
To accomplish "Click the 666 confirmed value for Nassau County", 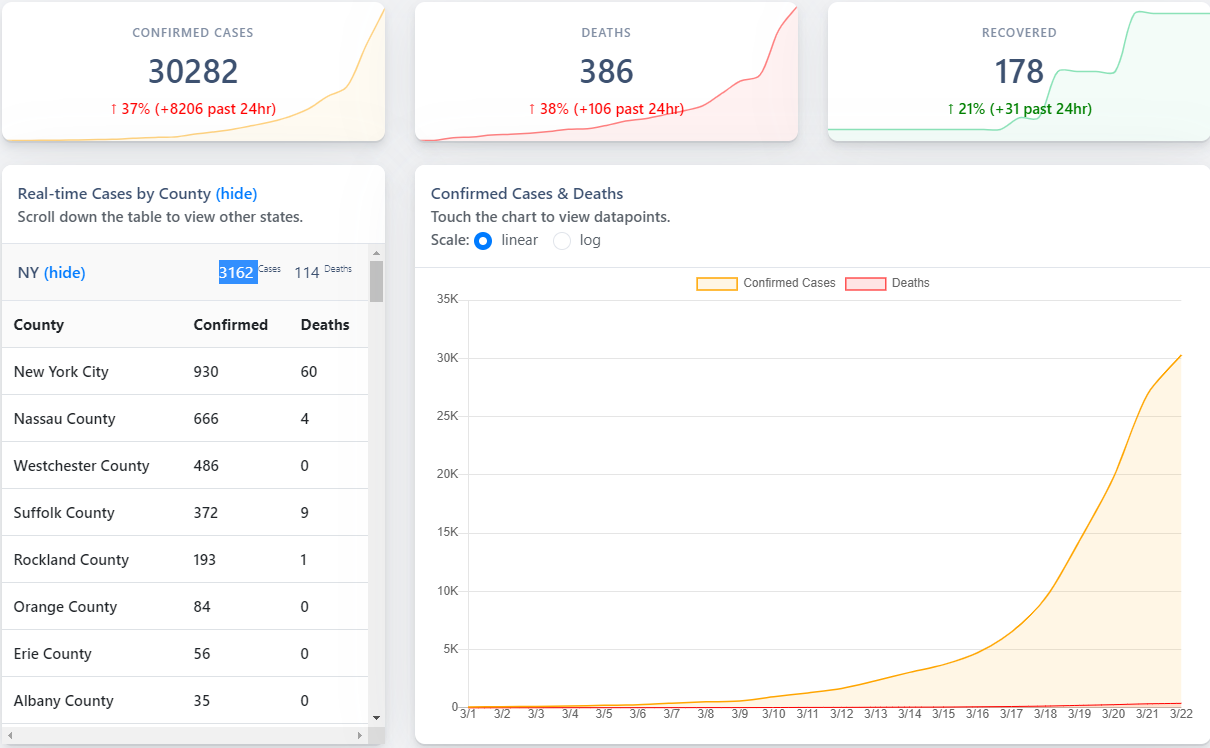I will tap(206, 419).
